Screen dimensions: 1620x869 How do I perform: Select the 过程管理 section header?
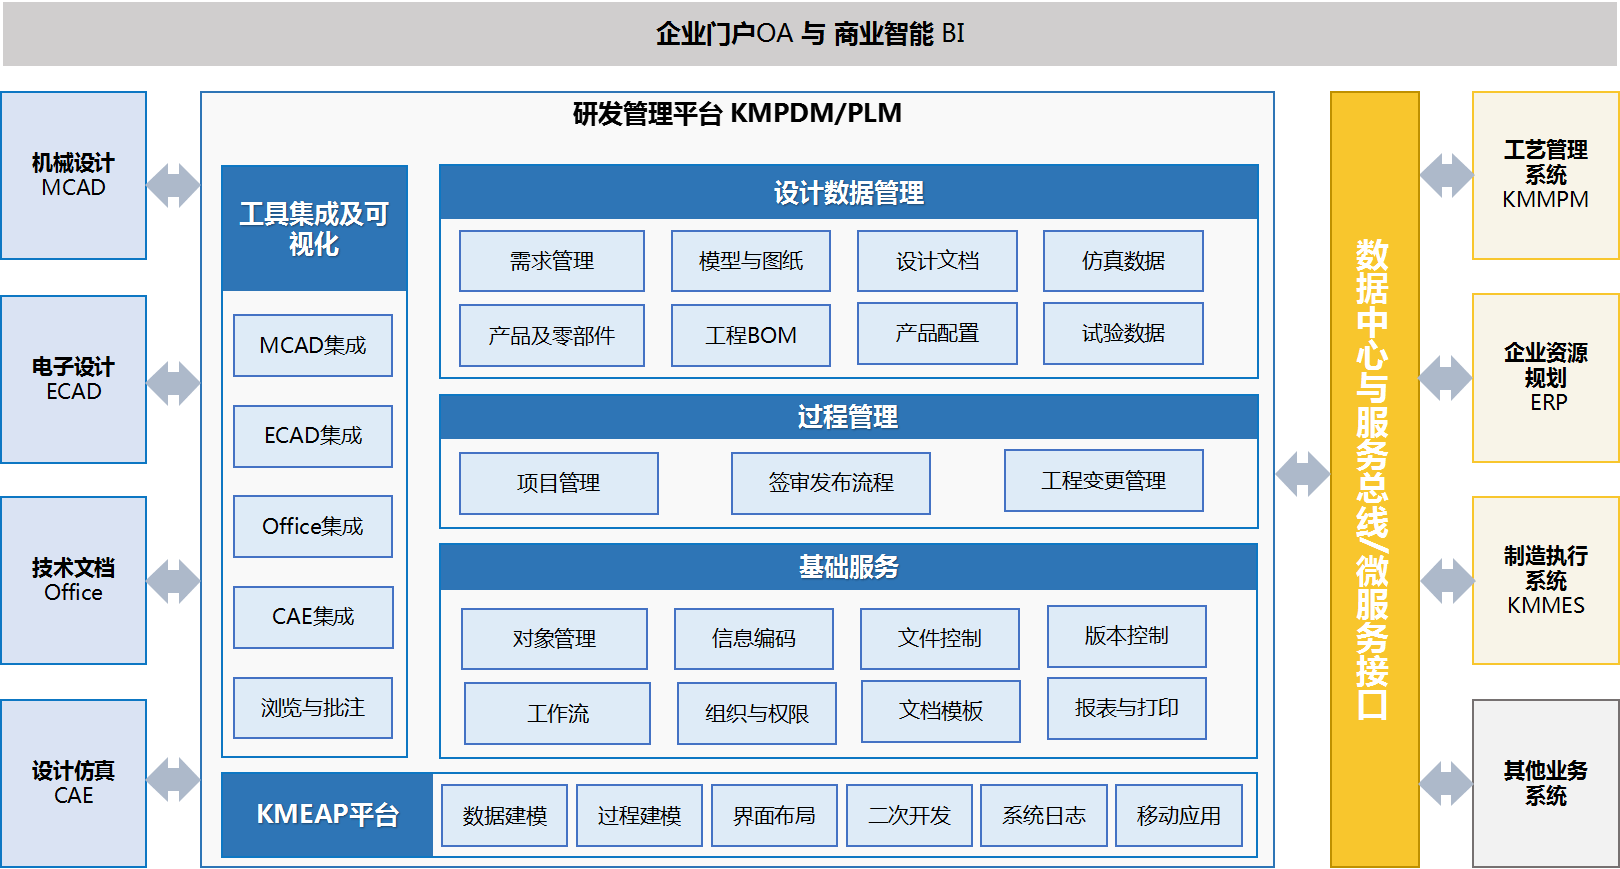tap(848, 417)
